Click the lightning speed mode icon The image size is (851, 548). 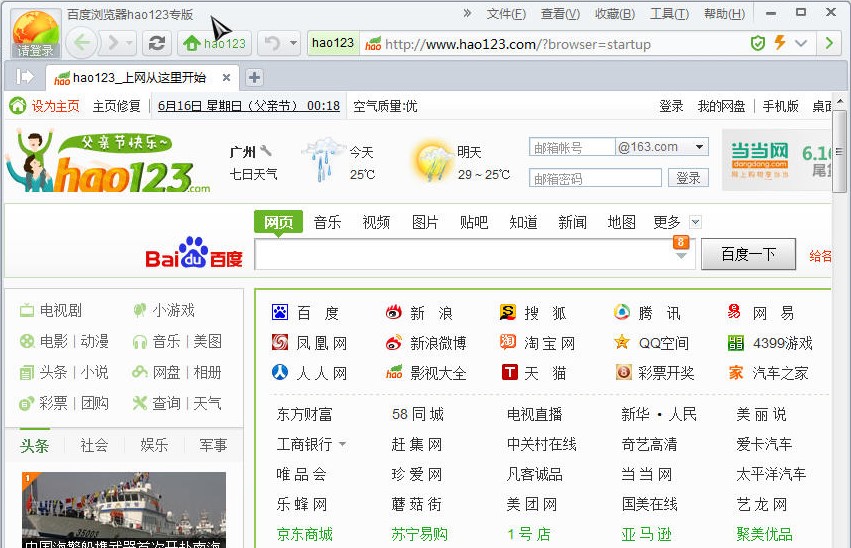point(779,43)
